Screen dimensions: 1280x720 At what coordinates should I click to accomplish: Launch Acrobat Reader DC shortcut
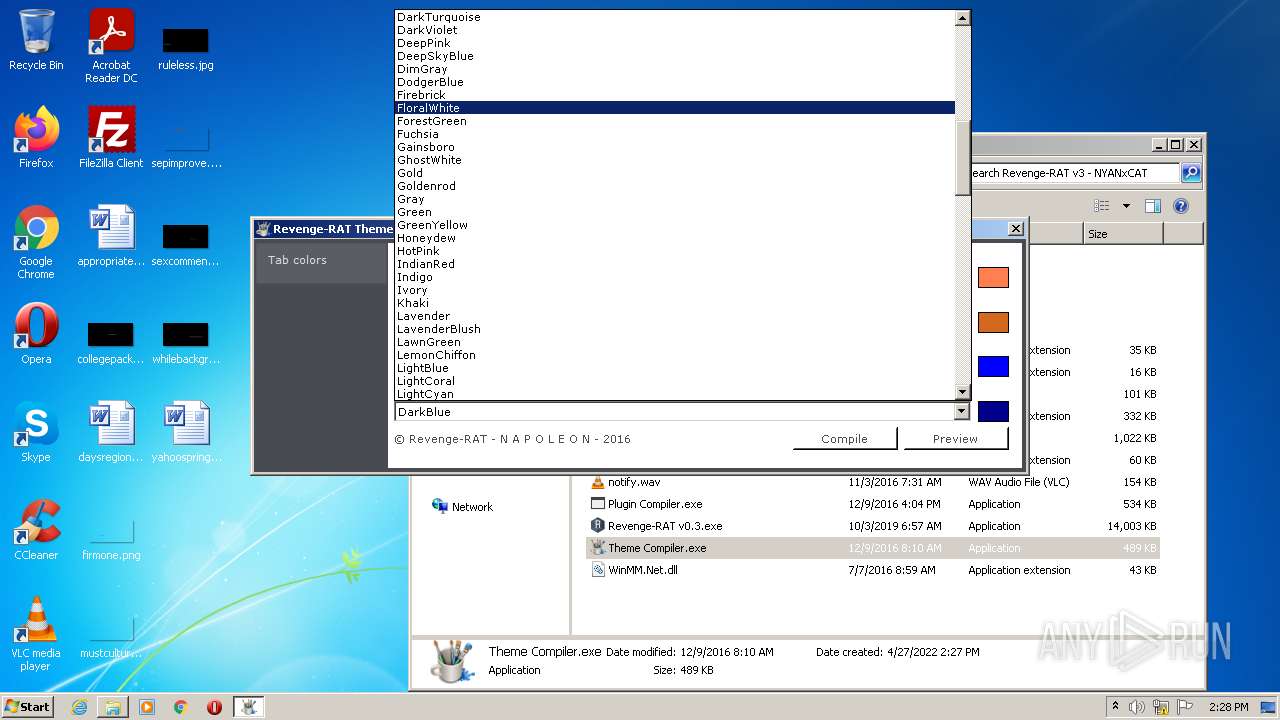[x=111, y=46]
